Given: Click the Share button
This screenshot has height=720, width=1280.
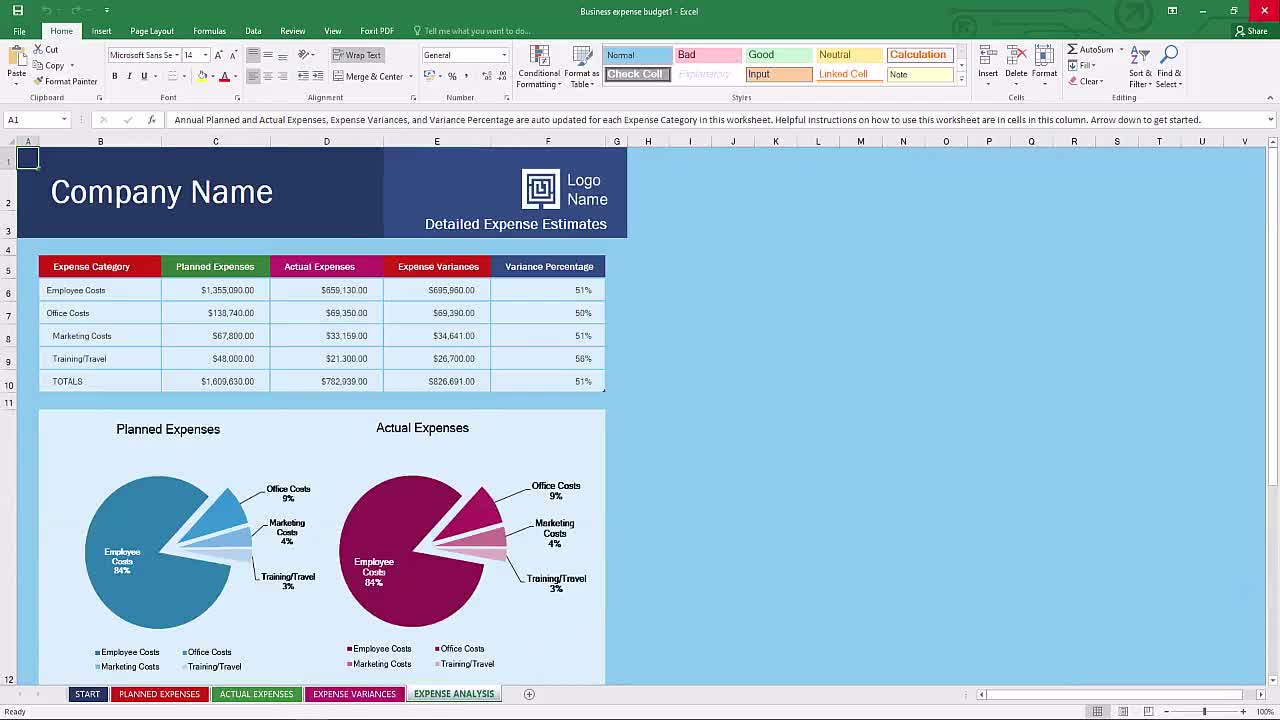Looking at the screenshot, I should point(1251,30).
